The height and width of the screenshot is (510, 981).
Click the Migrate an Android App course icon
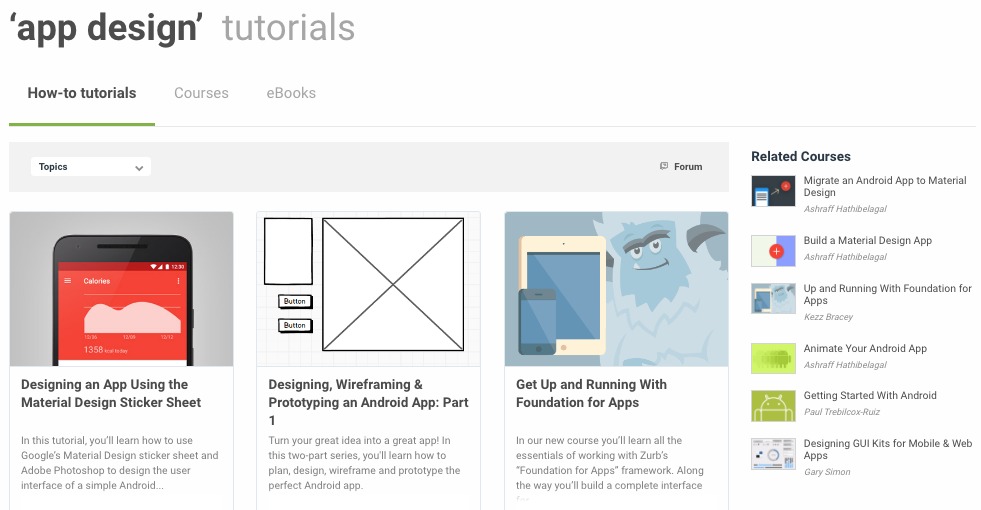[x=773, y=191]
